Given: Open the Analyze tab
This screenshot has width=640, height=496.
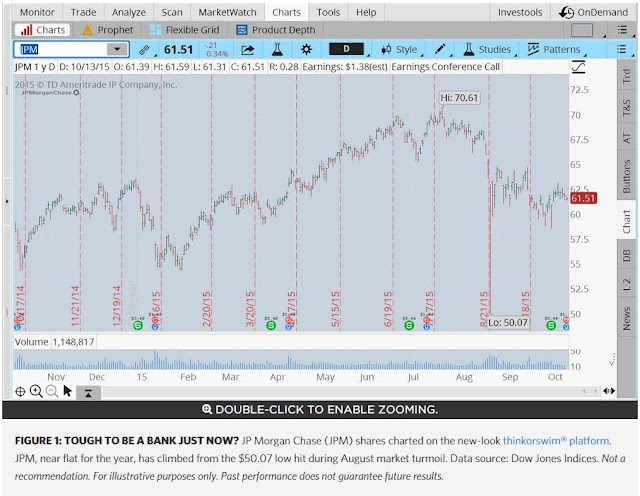Looking at the screenshot, I should 129,12.
